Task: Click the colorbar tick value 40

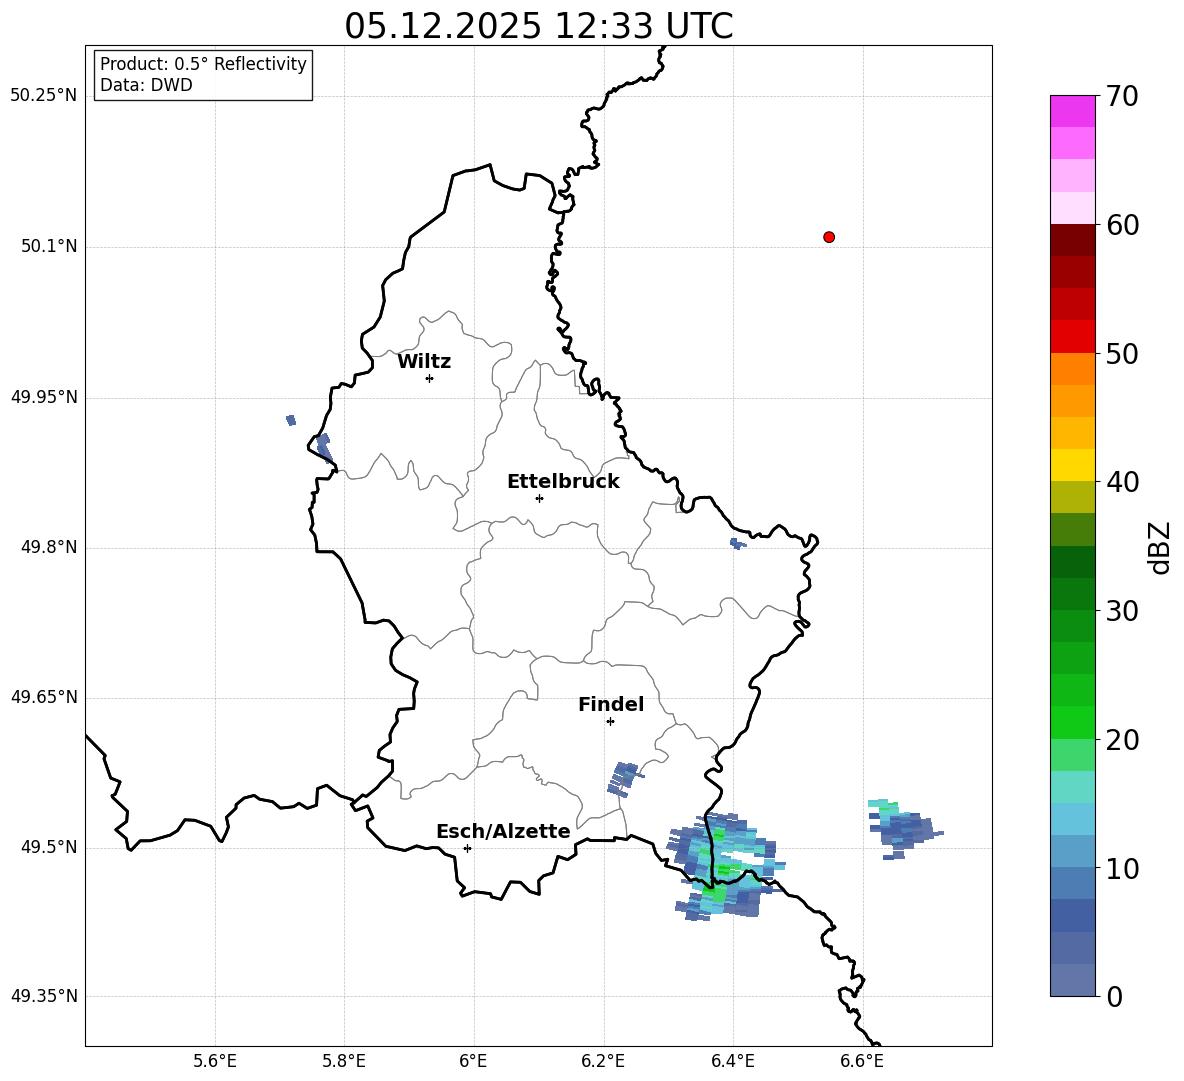Action: [x=1123, y=482]
